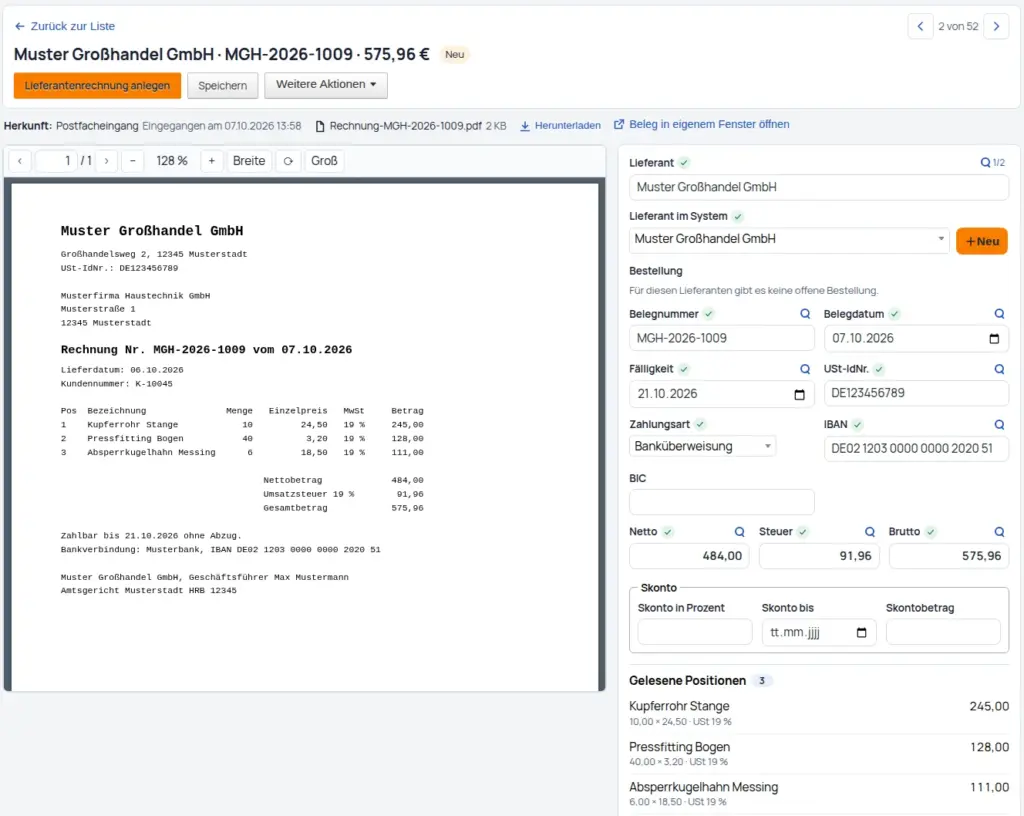Click the empty BIC field

tap(722, 502)
